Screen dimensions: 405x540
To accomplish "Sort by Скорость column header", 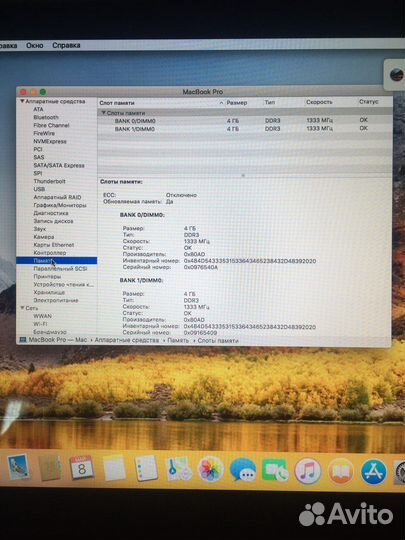I will [319, 102].
